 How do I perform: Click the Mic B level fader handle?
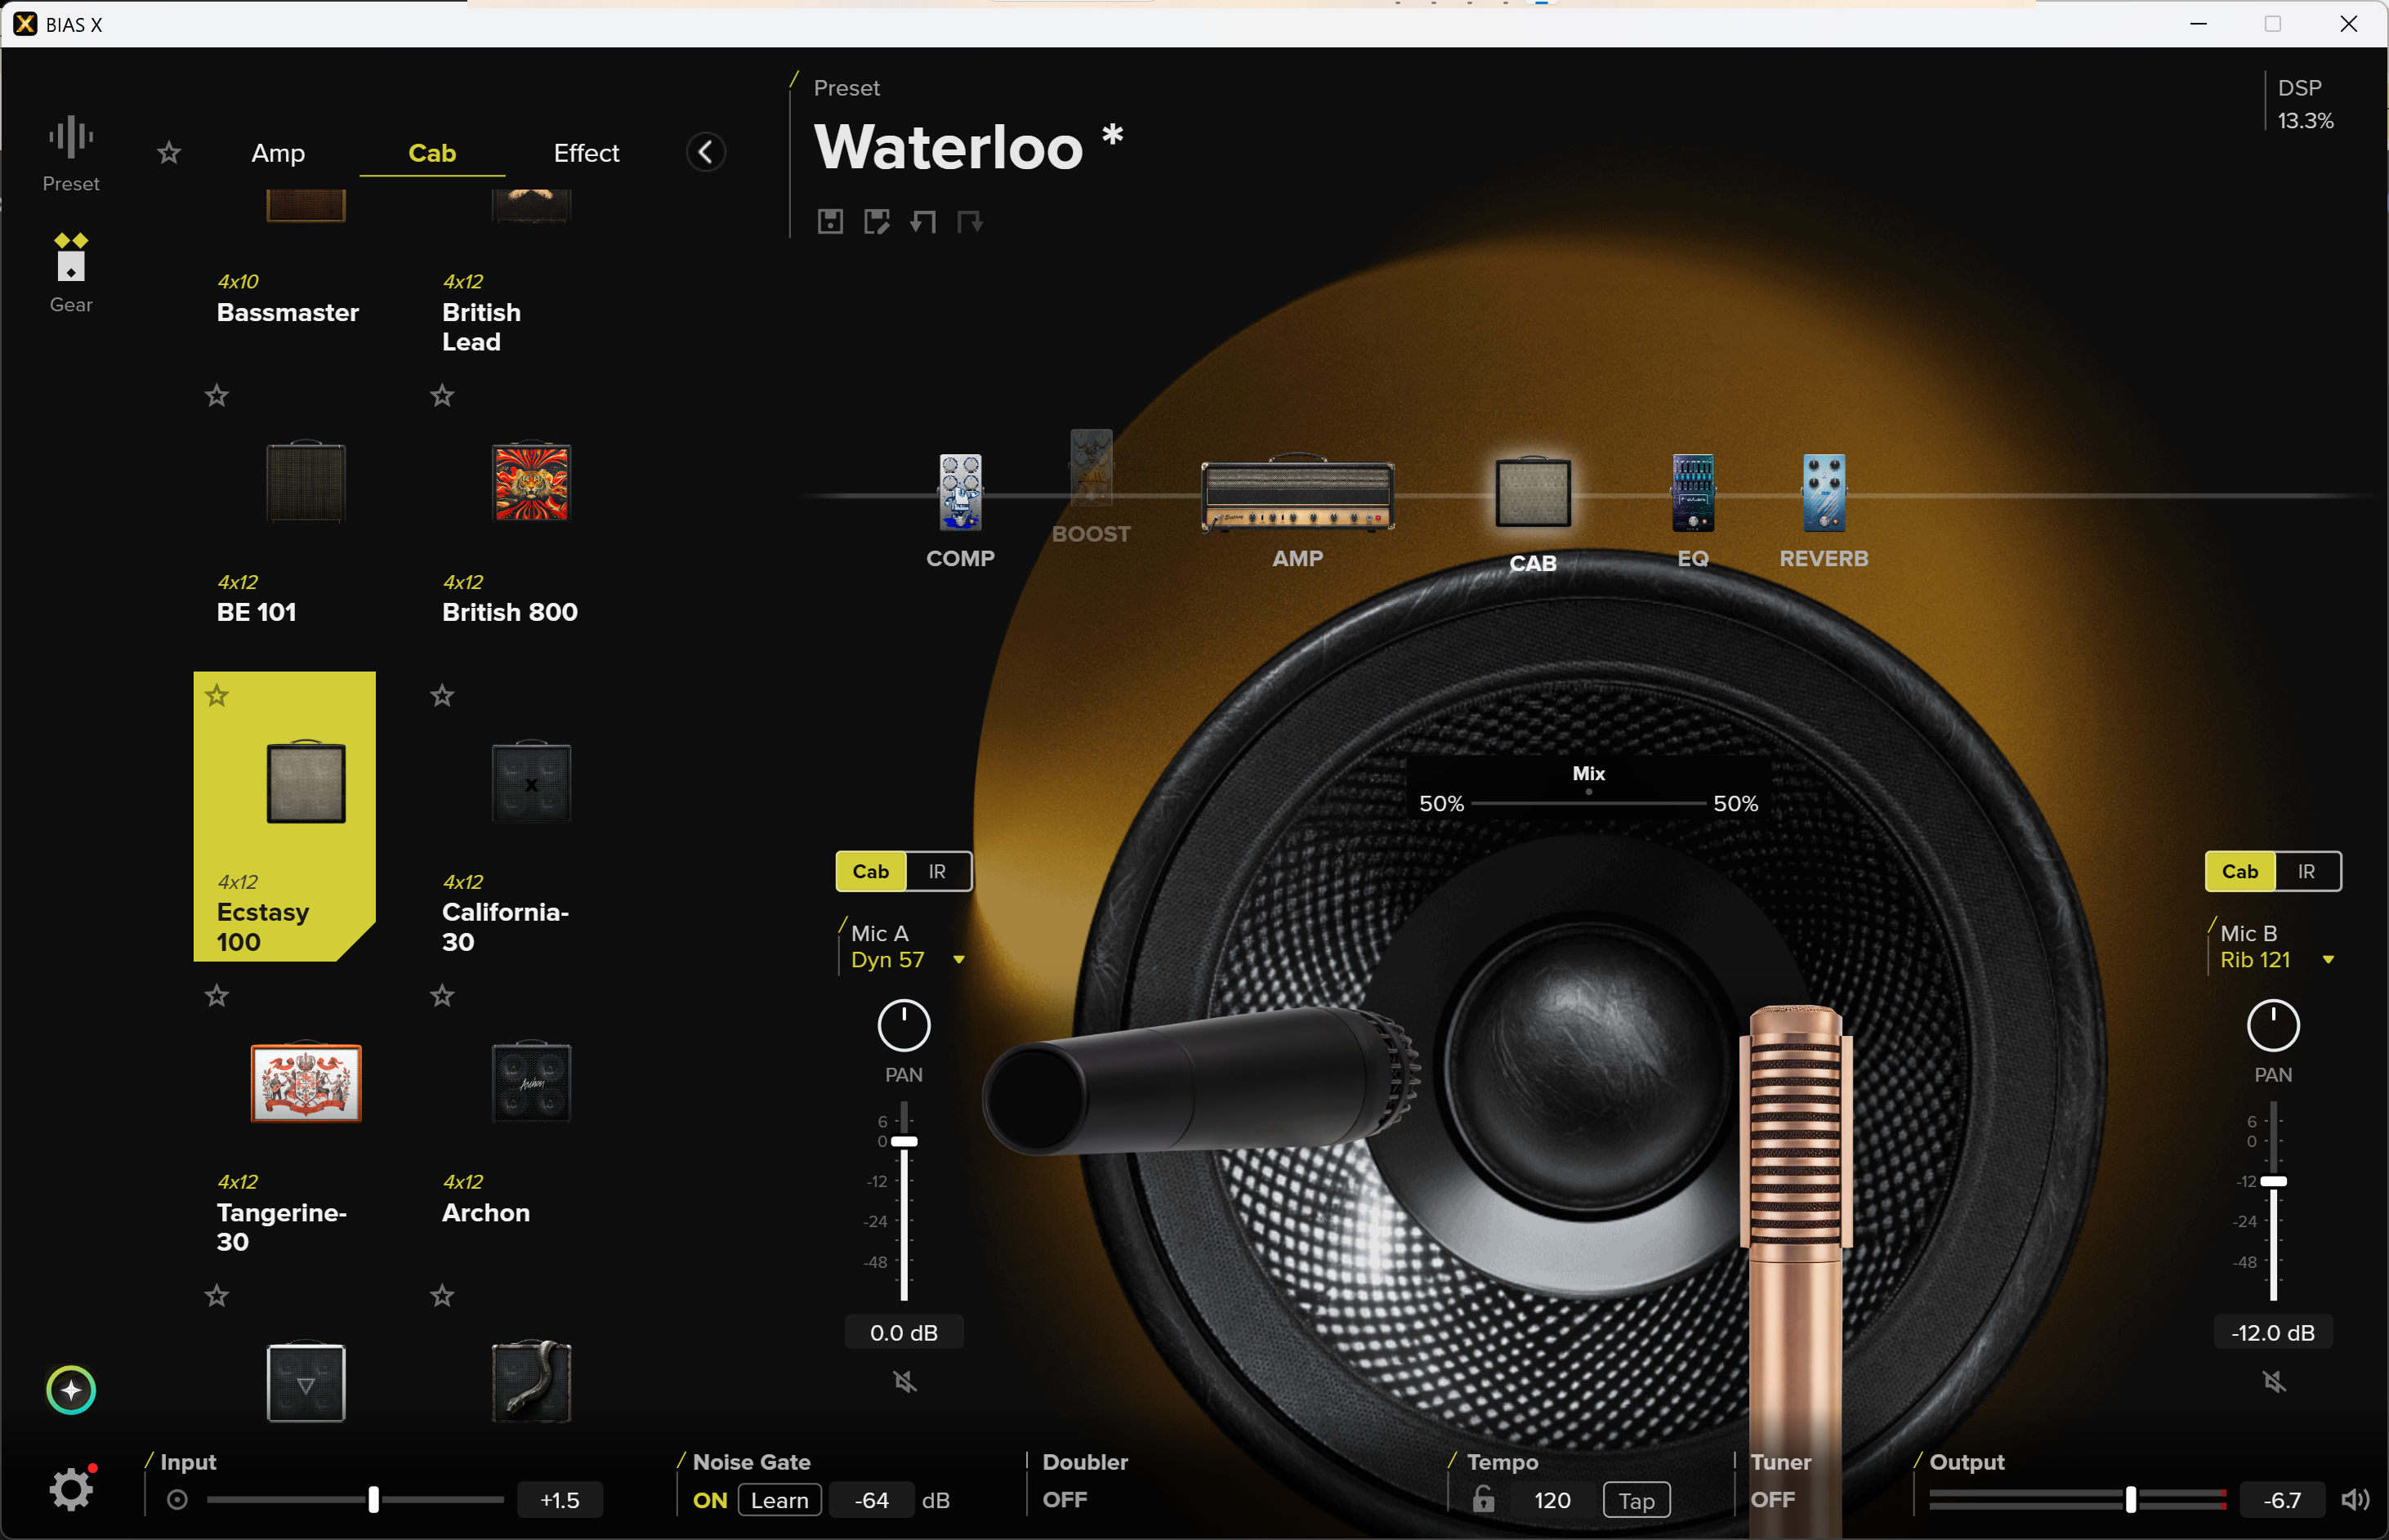pyautogui.click(x=2273, y=1181)
